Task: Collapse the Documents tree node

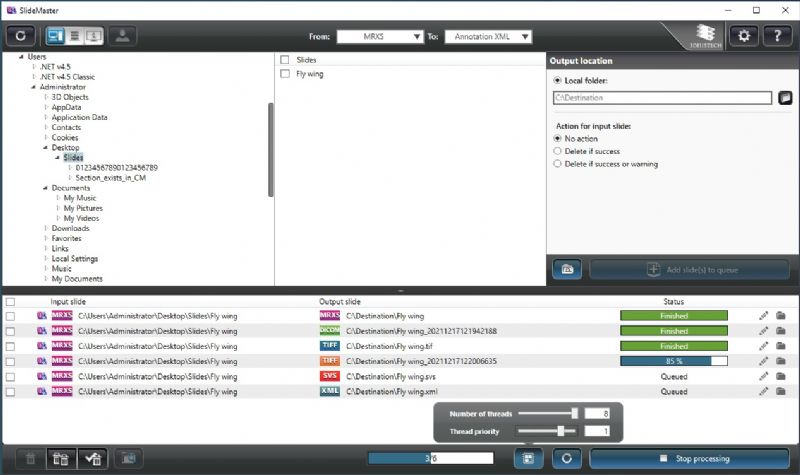Action: pos(45,188)
